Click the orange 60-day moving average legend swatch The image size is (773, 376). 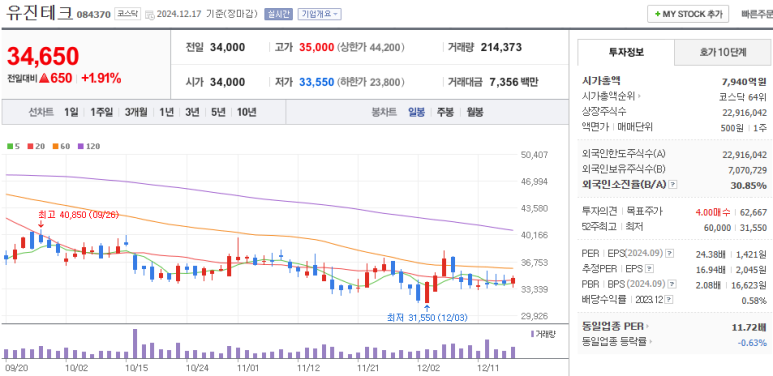point(55,146)
